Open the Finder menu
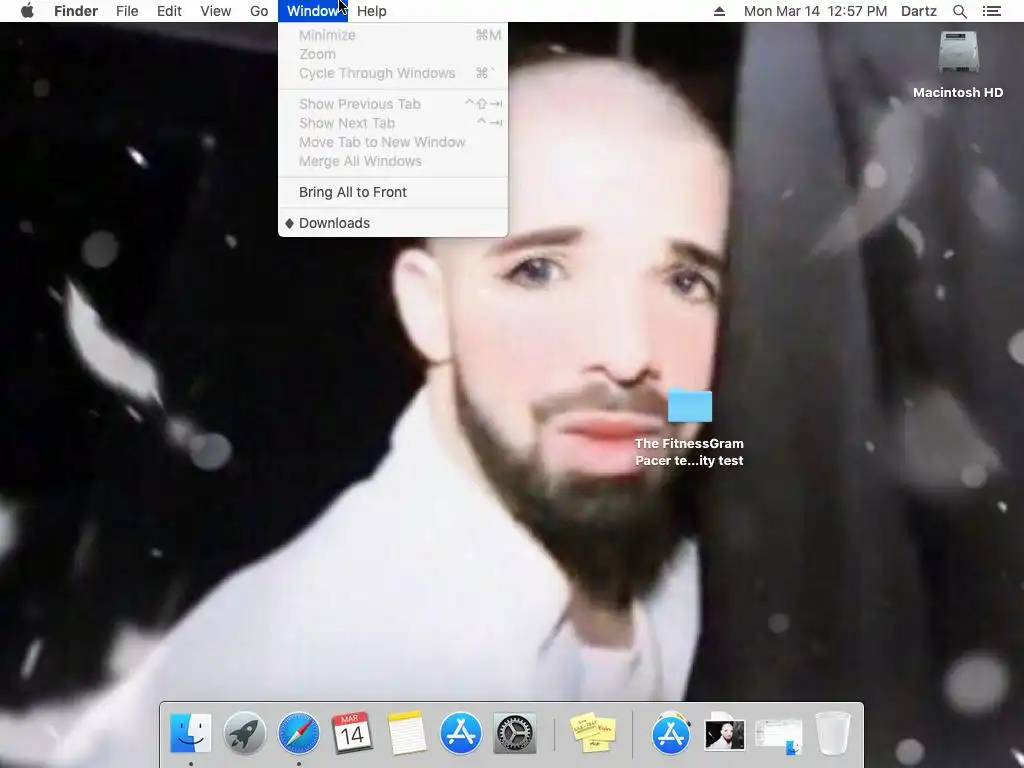 [x=76, y=11]
